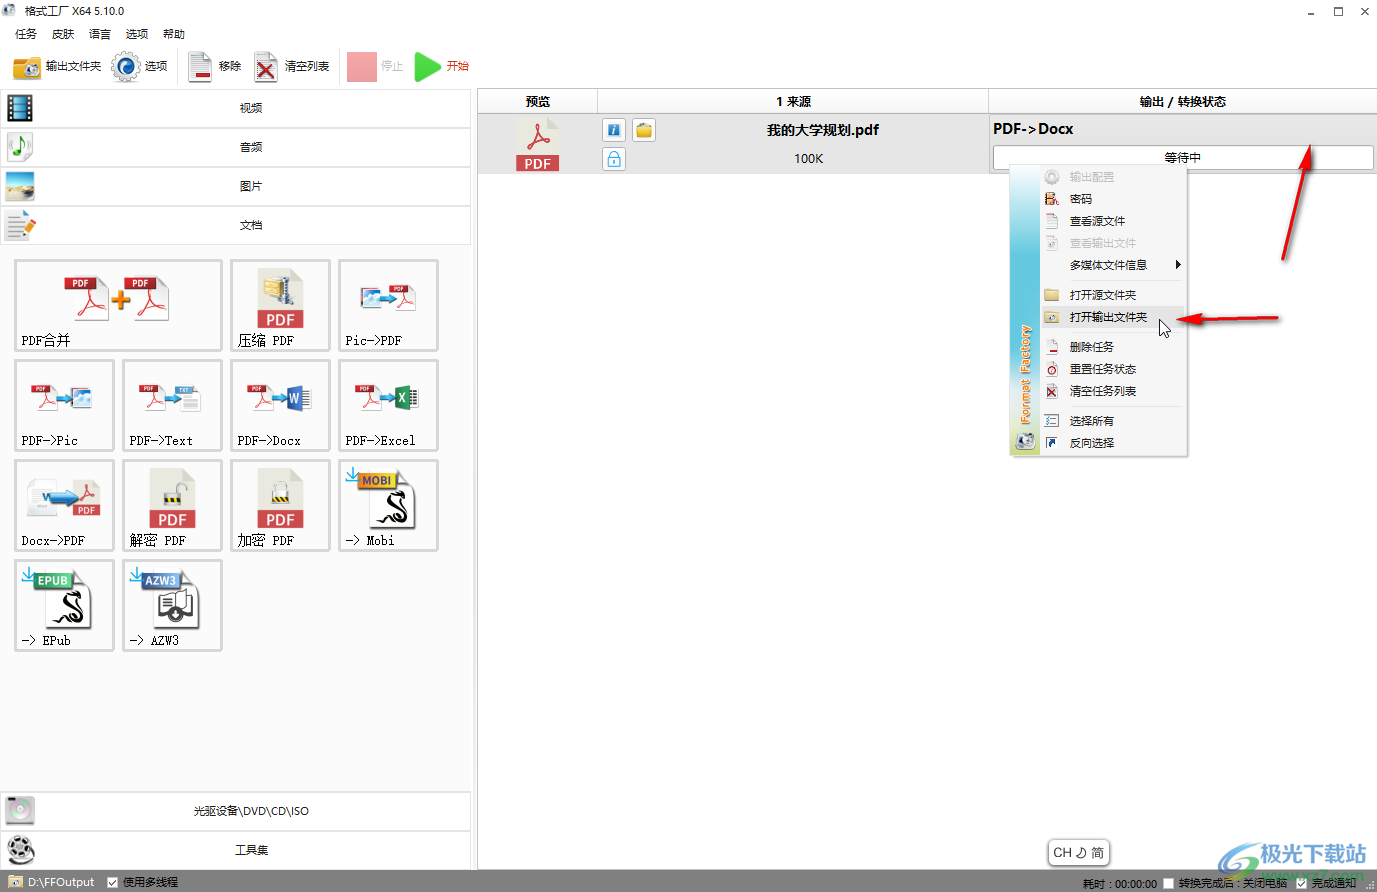Select the 我的大学规划.pdf task row
Viewport: 1377px width, 892px height.
point(927,144)
